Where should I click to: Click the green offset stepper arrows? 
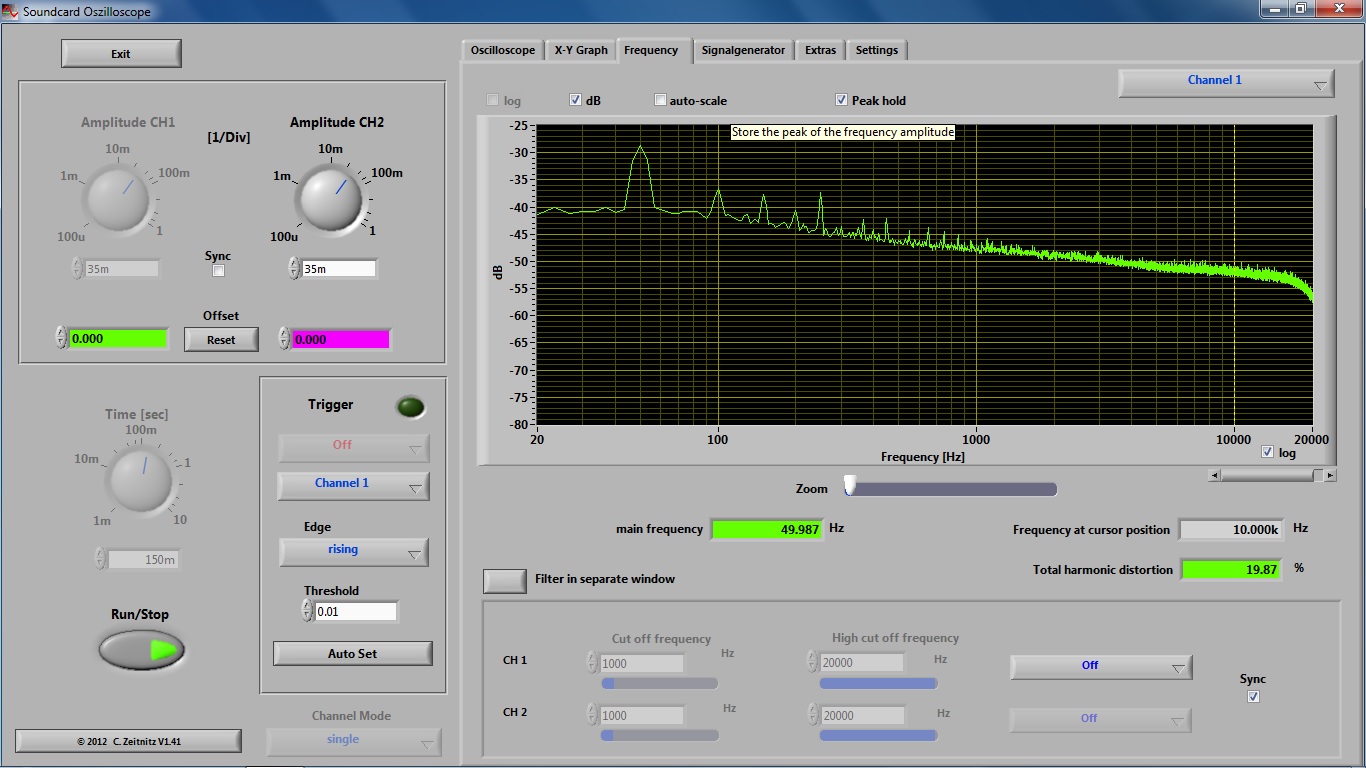[x=62, y=338]
